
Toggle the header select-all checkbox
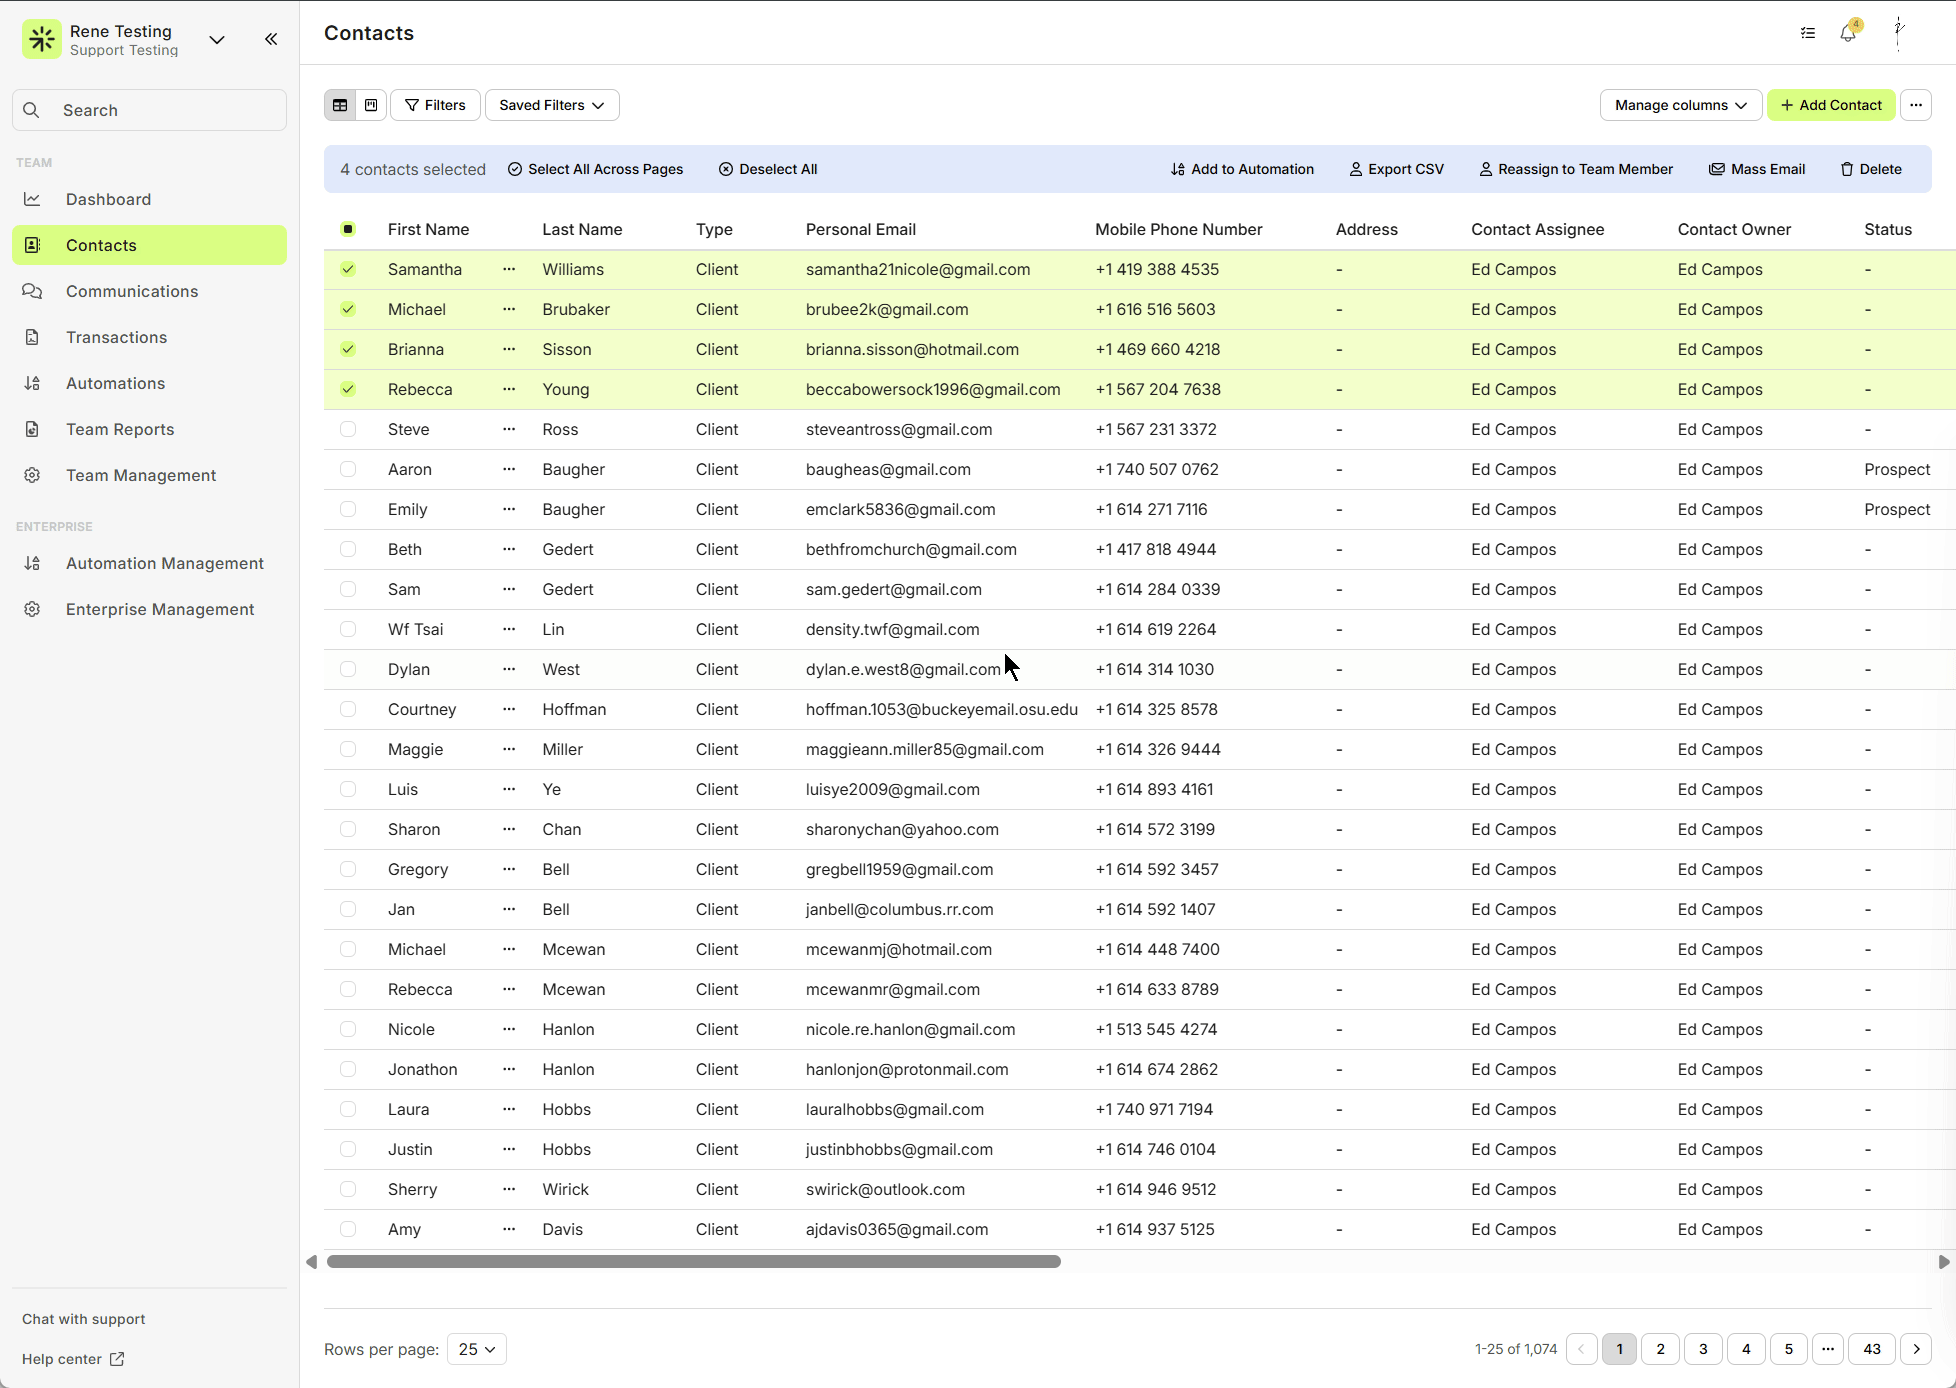tap(348, 229)
